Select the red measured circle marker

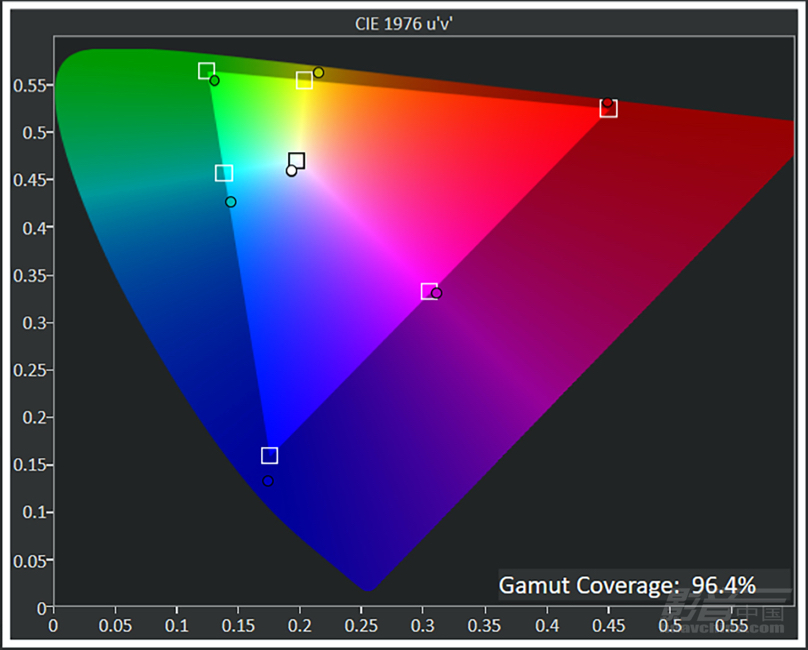pyautogui.click(x=607, y=102)
